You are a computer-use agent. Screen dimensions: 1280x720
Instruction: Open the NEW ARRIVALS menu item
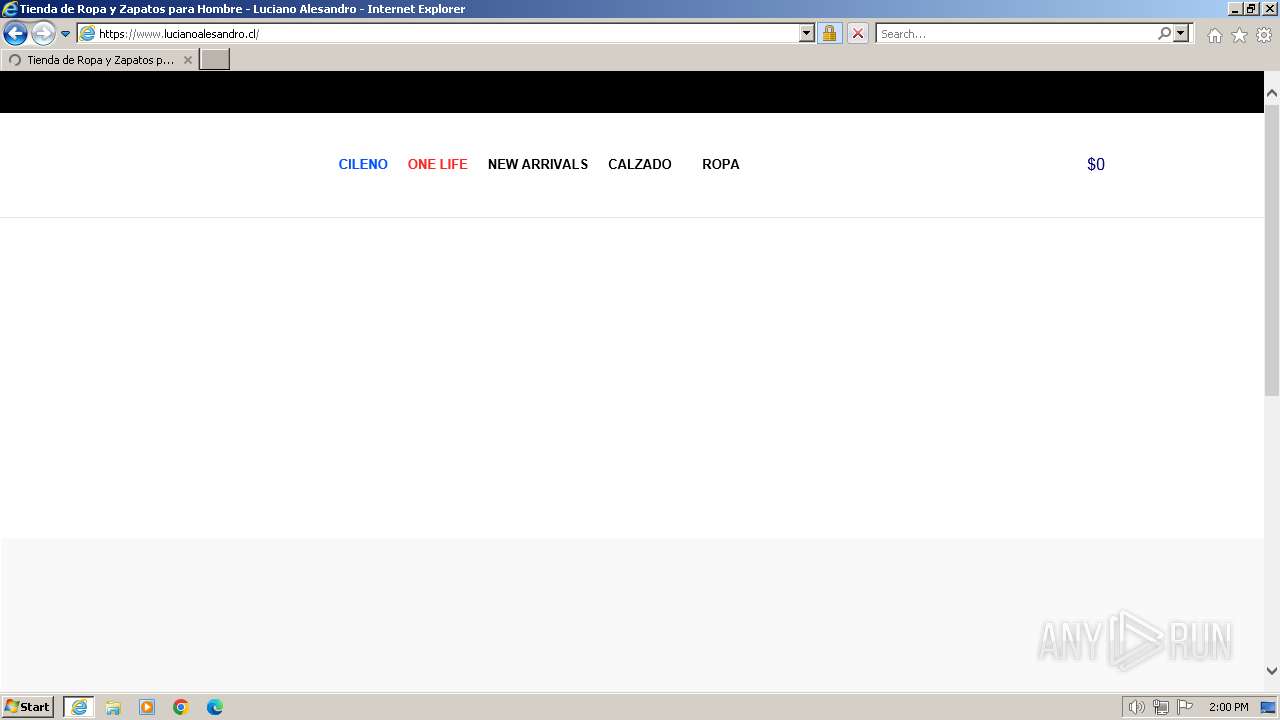538,164
